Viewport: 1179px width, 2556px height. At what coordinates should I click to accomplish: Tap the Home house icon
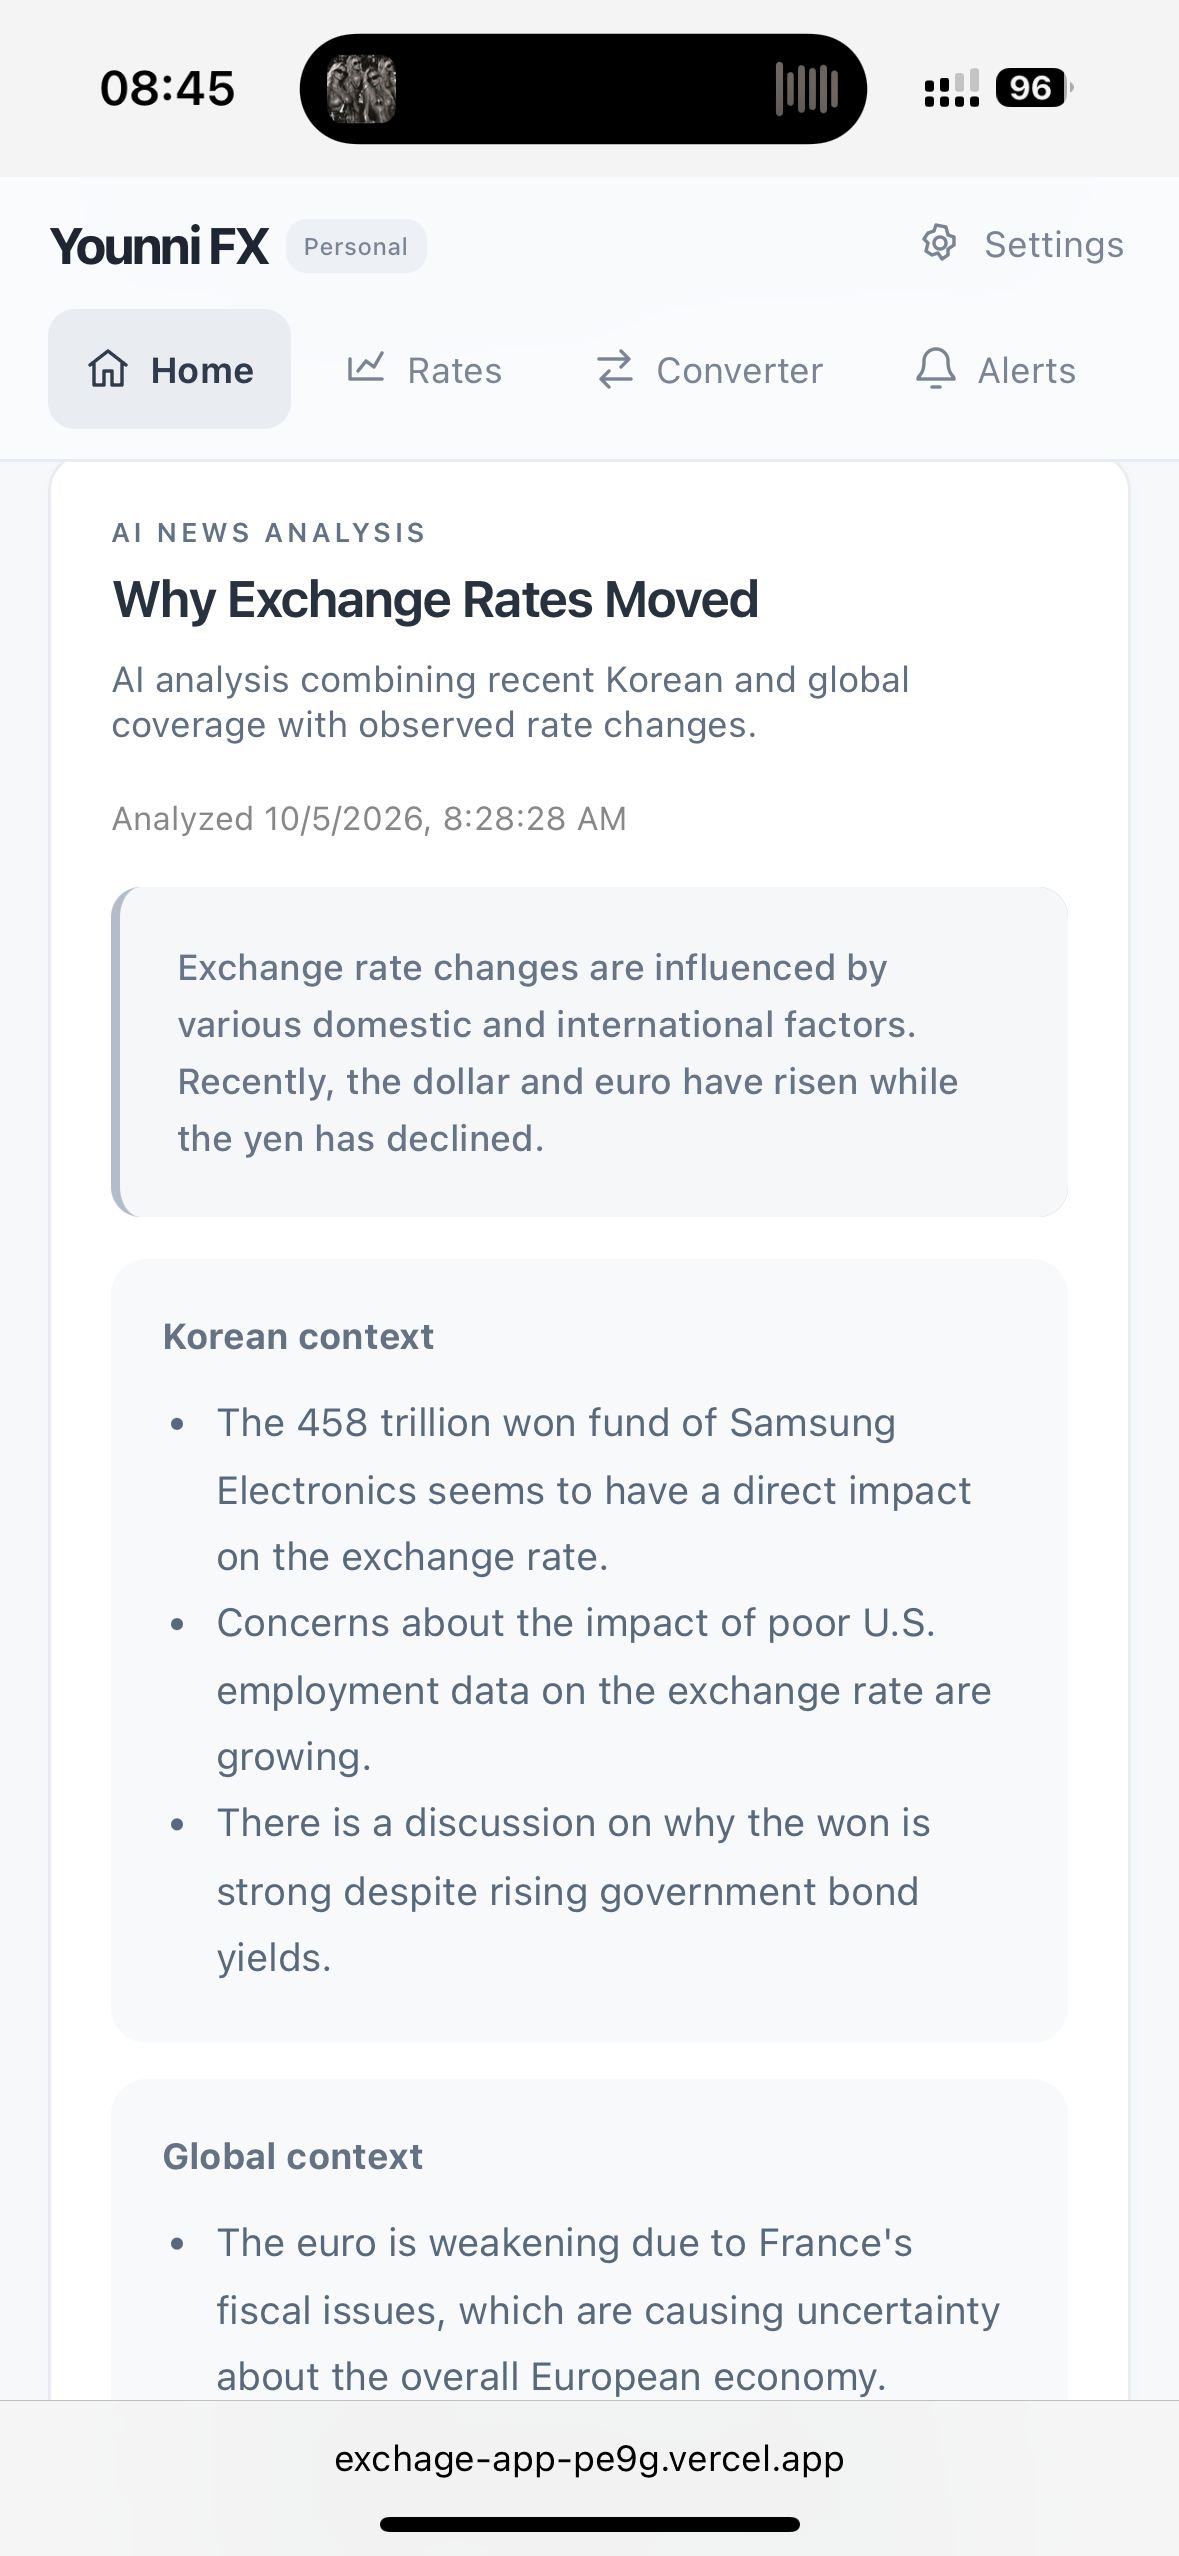click(108, 369)
